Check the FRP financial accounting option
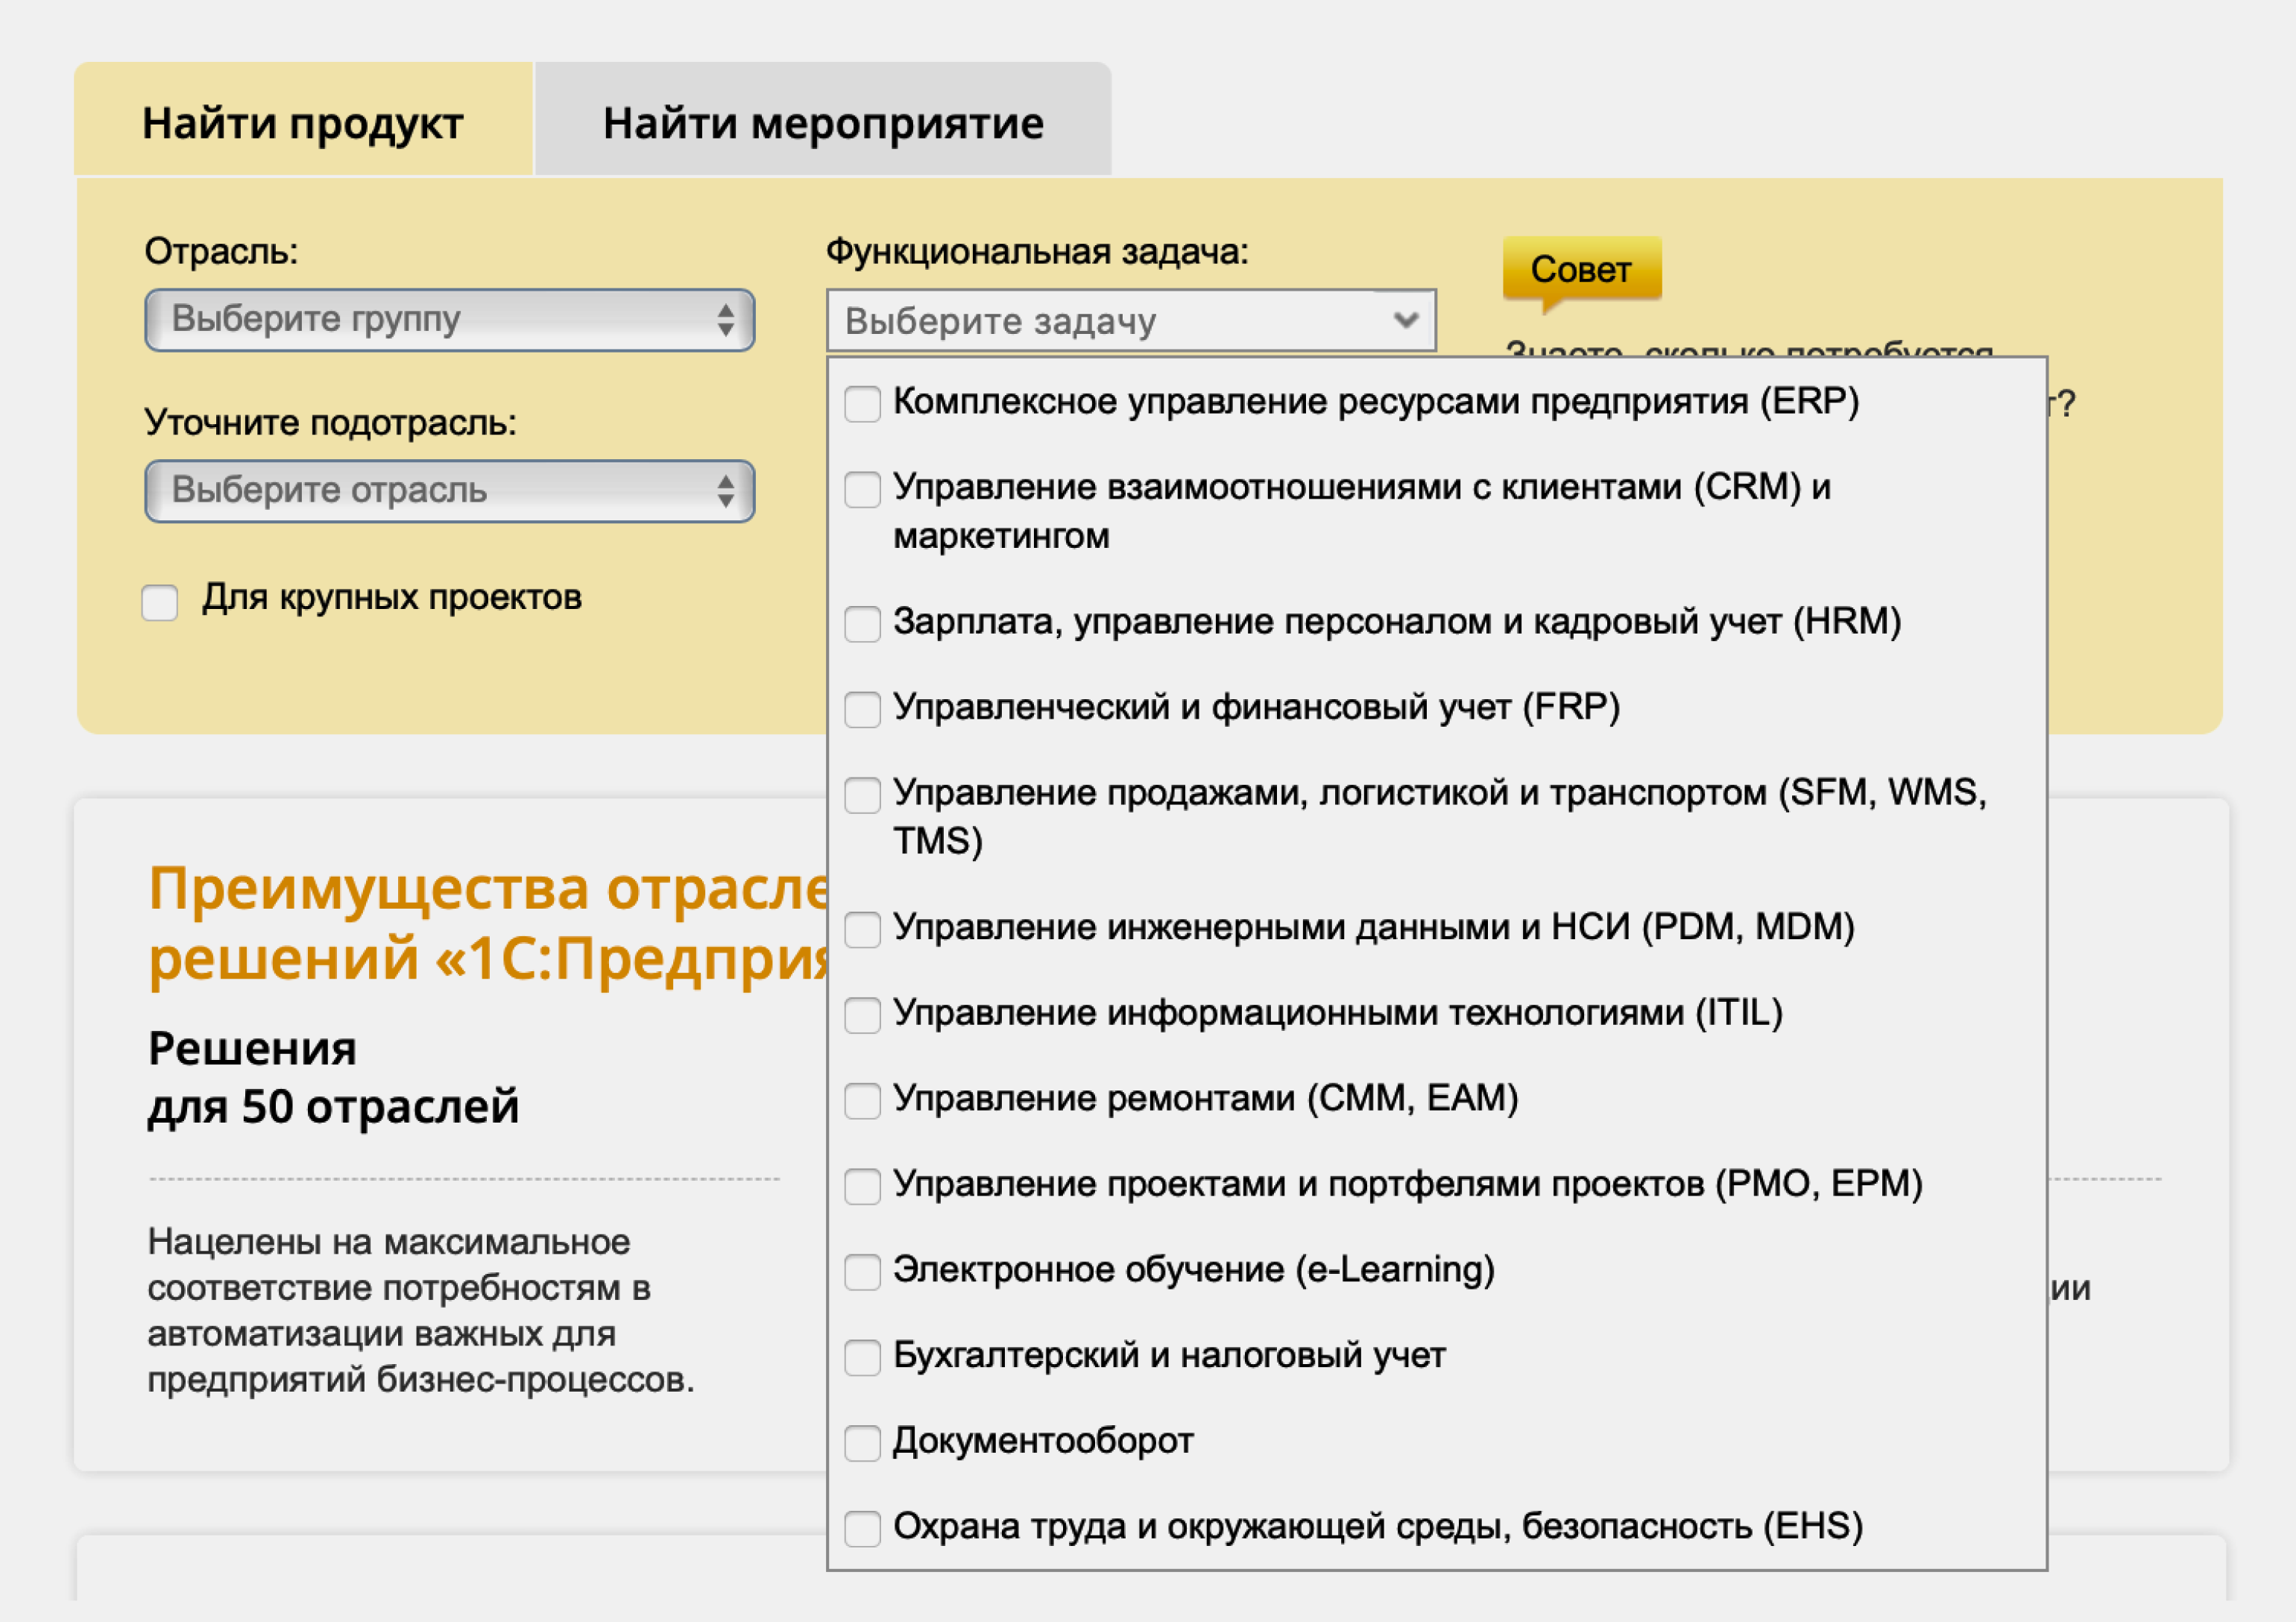Viewport: 2296px width, 1622px height. 862,710
